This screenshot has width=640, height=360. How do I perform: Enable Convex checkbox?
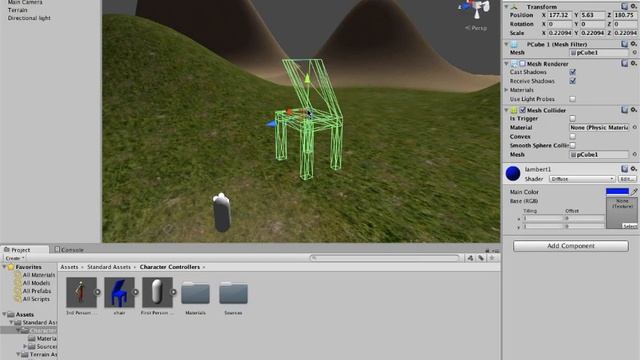(x=573, y=136)
